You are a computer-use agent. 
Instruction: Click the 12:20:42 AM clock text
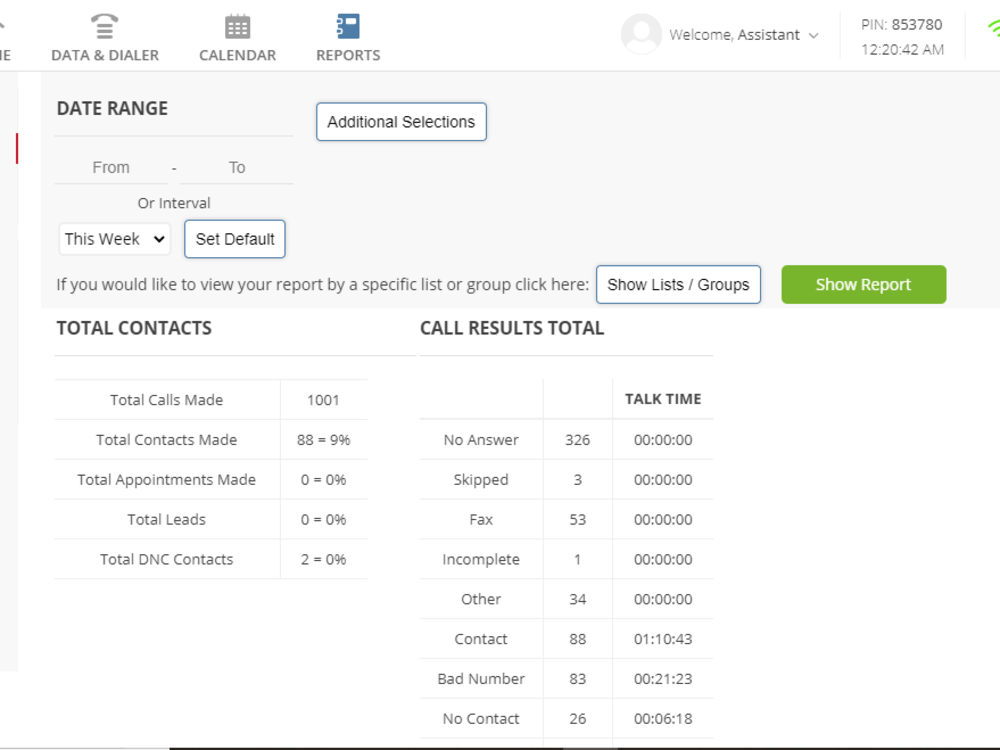pyautogui.click(x=902, y=50)
